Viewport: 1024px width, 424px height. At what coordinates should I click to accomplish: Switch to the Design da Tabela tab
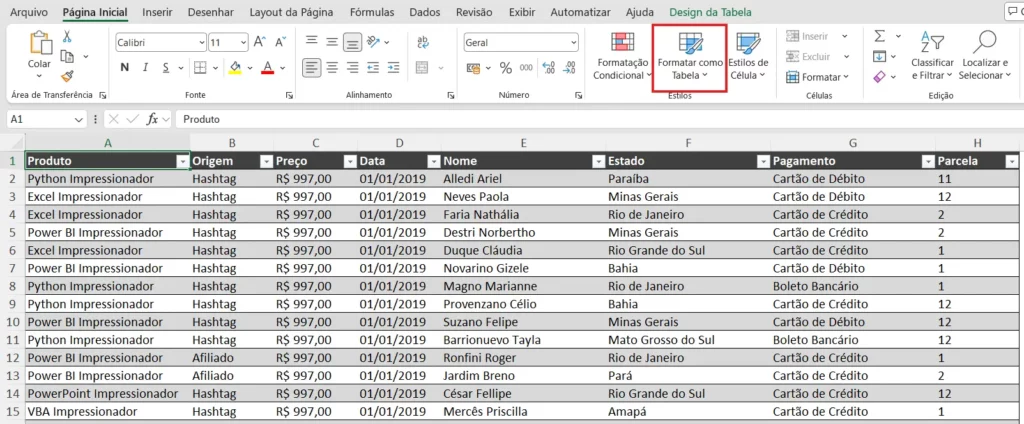point(711,12)
